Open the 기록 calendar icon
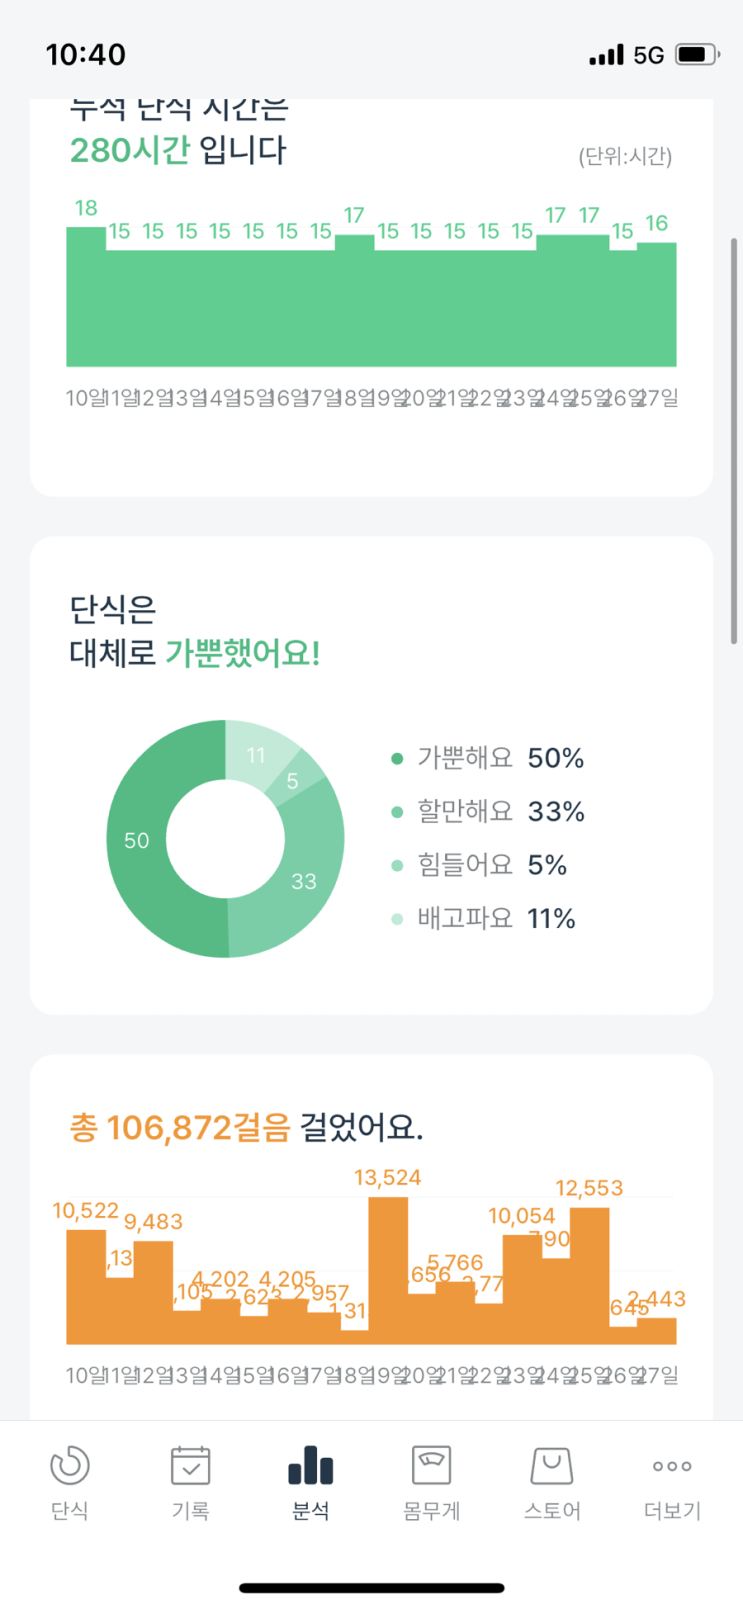The width and height of the screenshot is (743, 1609). [190, 1466]
